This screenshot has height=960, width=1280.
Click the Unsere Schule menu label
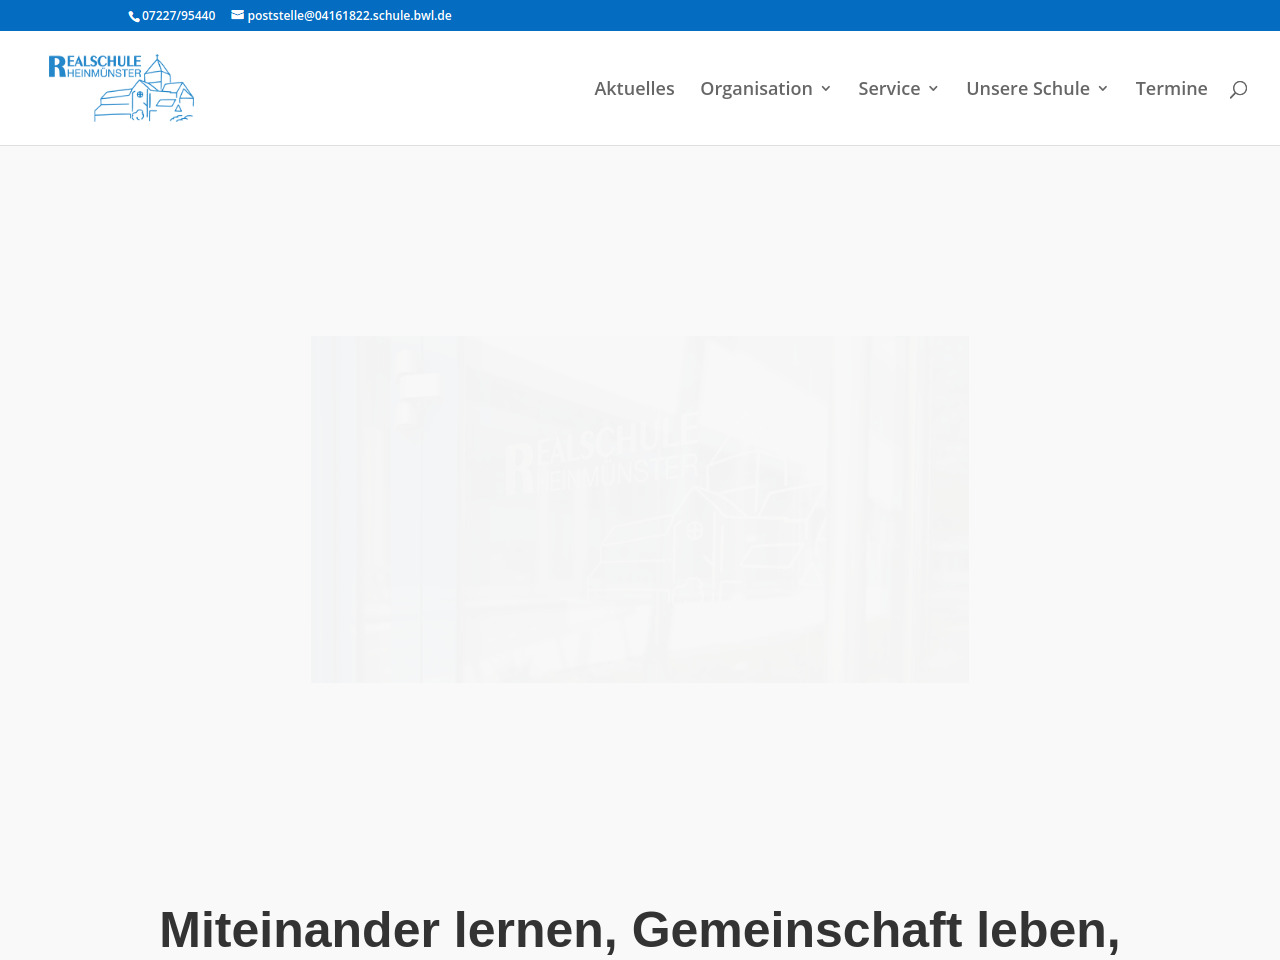1027,89
